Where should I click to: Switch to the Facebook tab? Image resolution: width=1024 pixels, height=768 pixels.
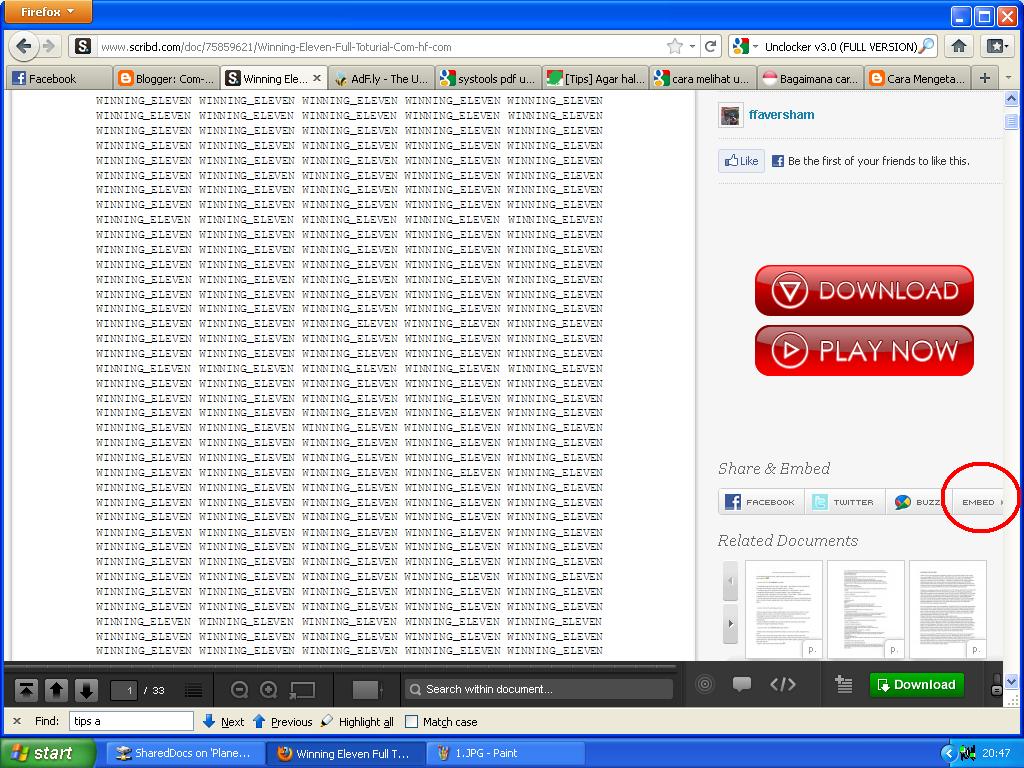click(58, 78)
